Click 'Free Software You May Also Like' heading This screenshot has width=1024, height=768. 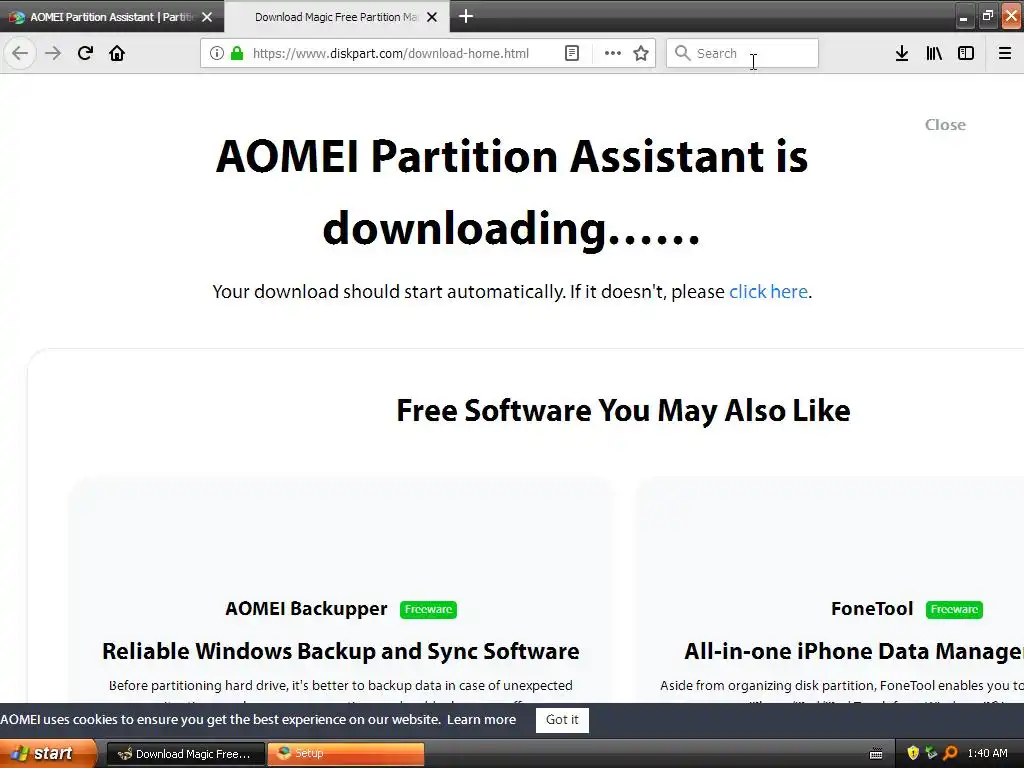[x=623, y=411]
